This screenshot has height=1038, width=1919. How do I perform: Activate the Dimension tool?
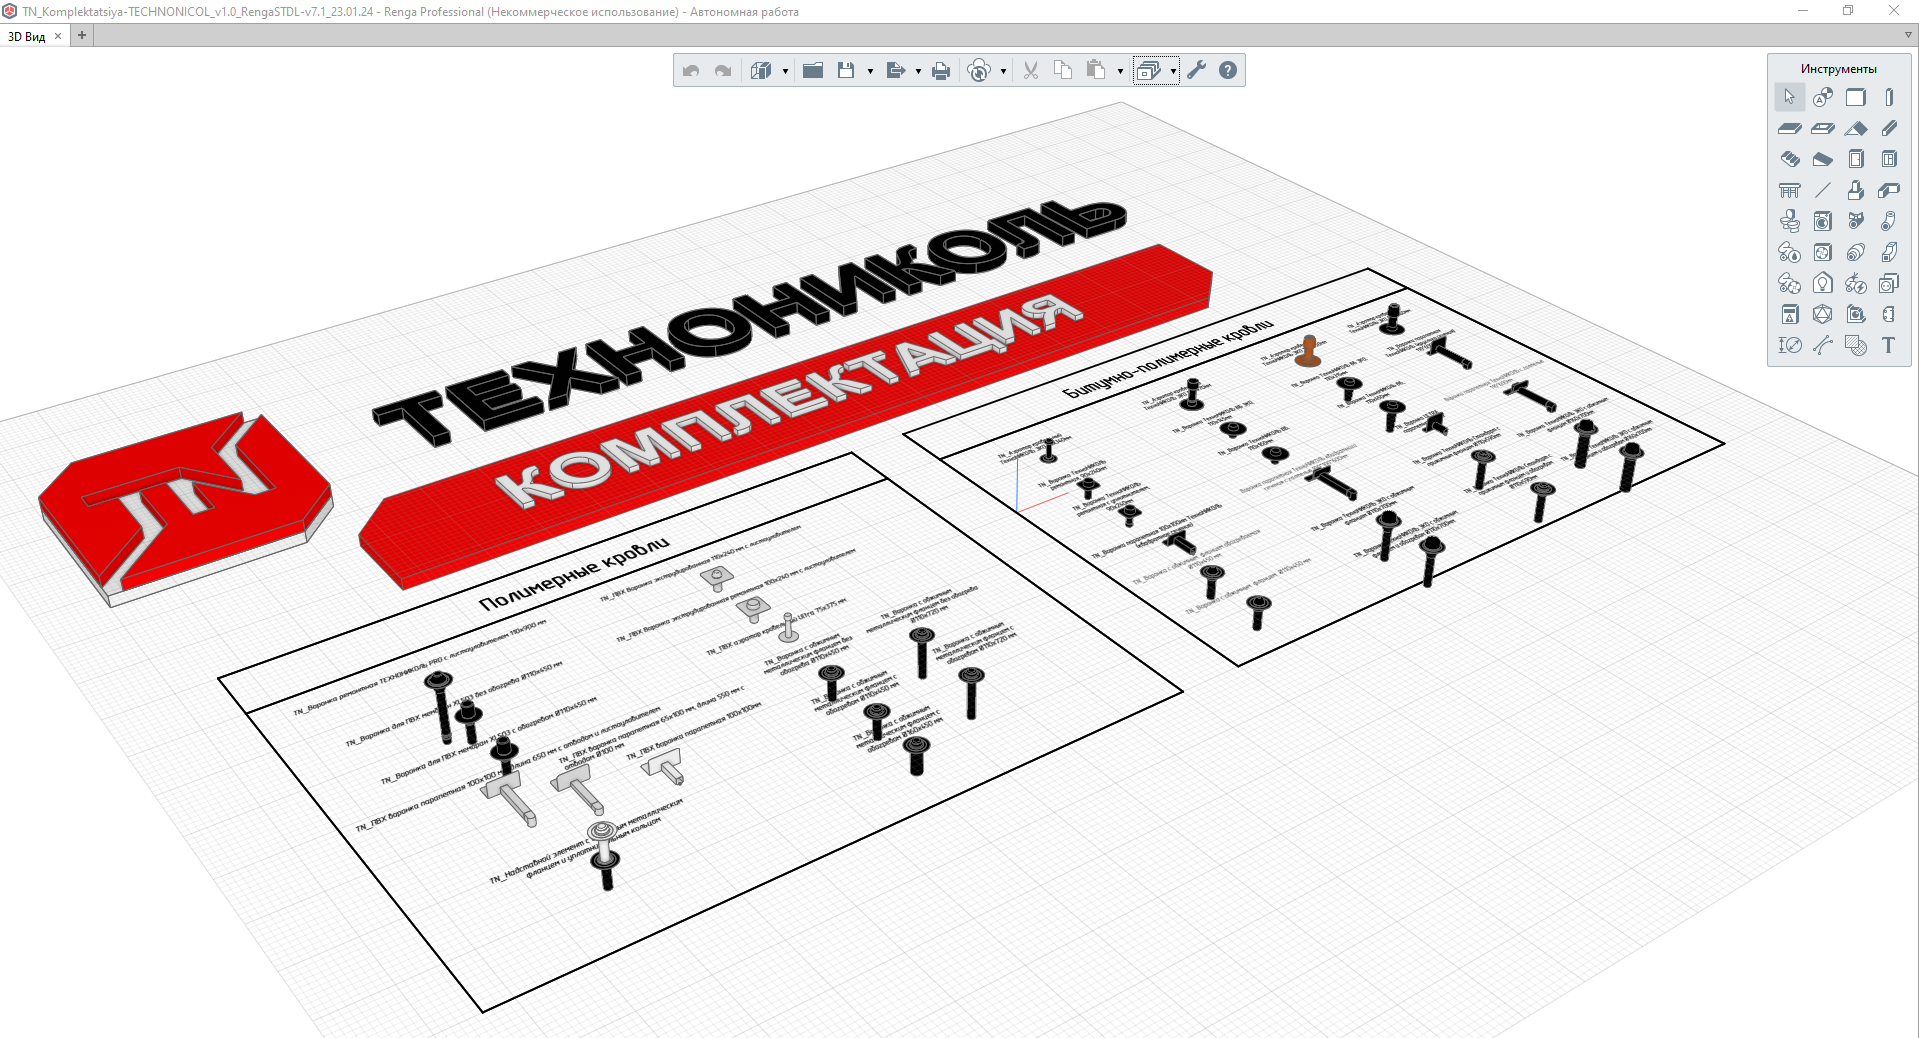point(1790,345)
